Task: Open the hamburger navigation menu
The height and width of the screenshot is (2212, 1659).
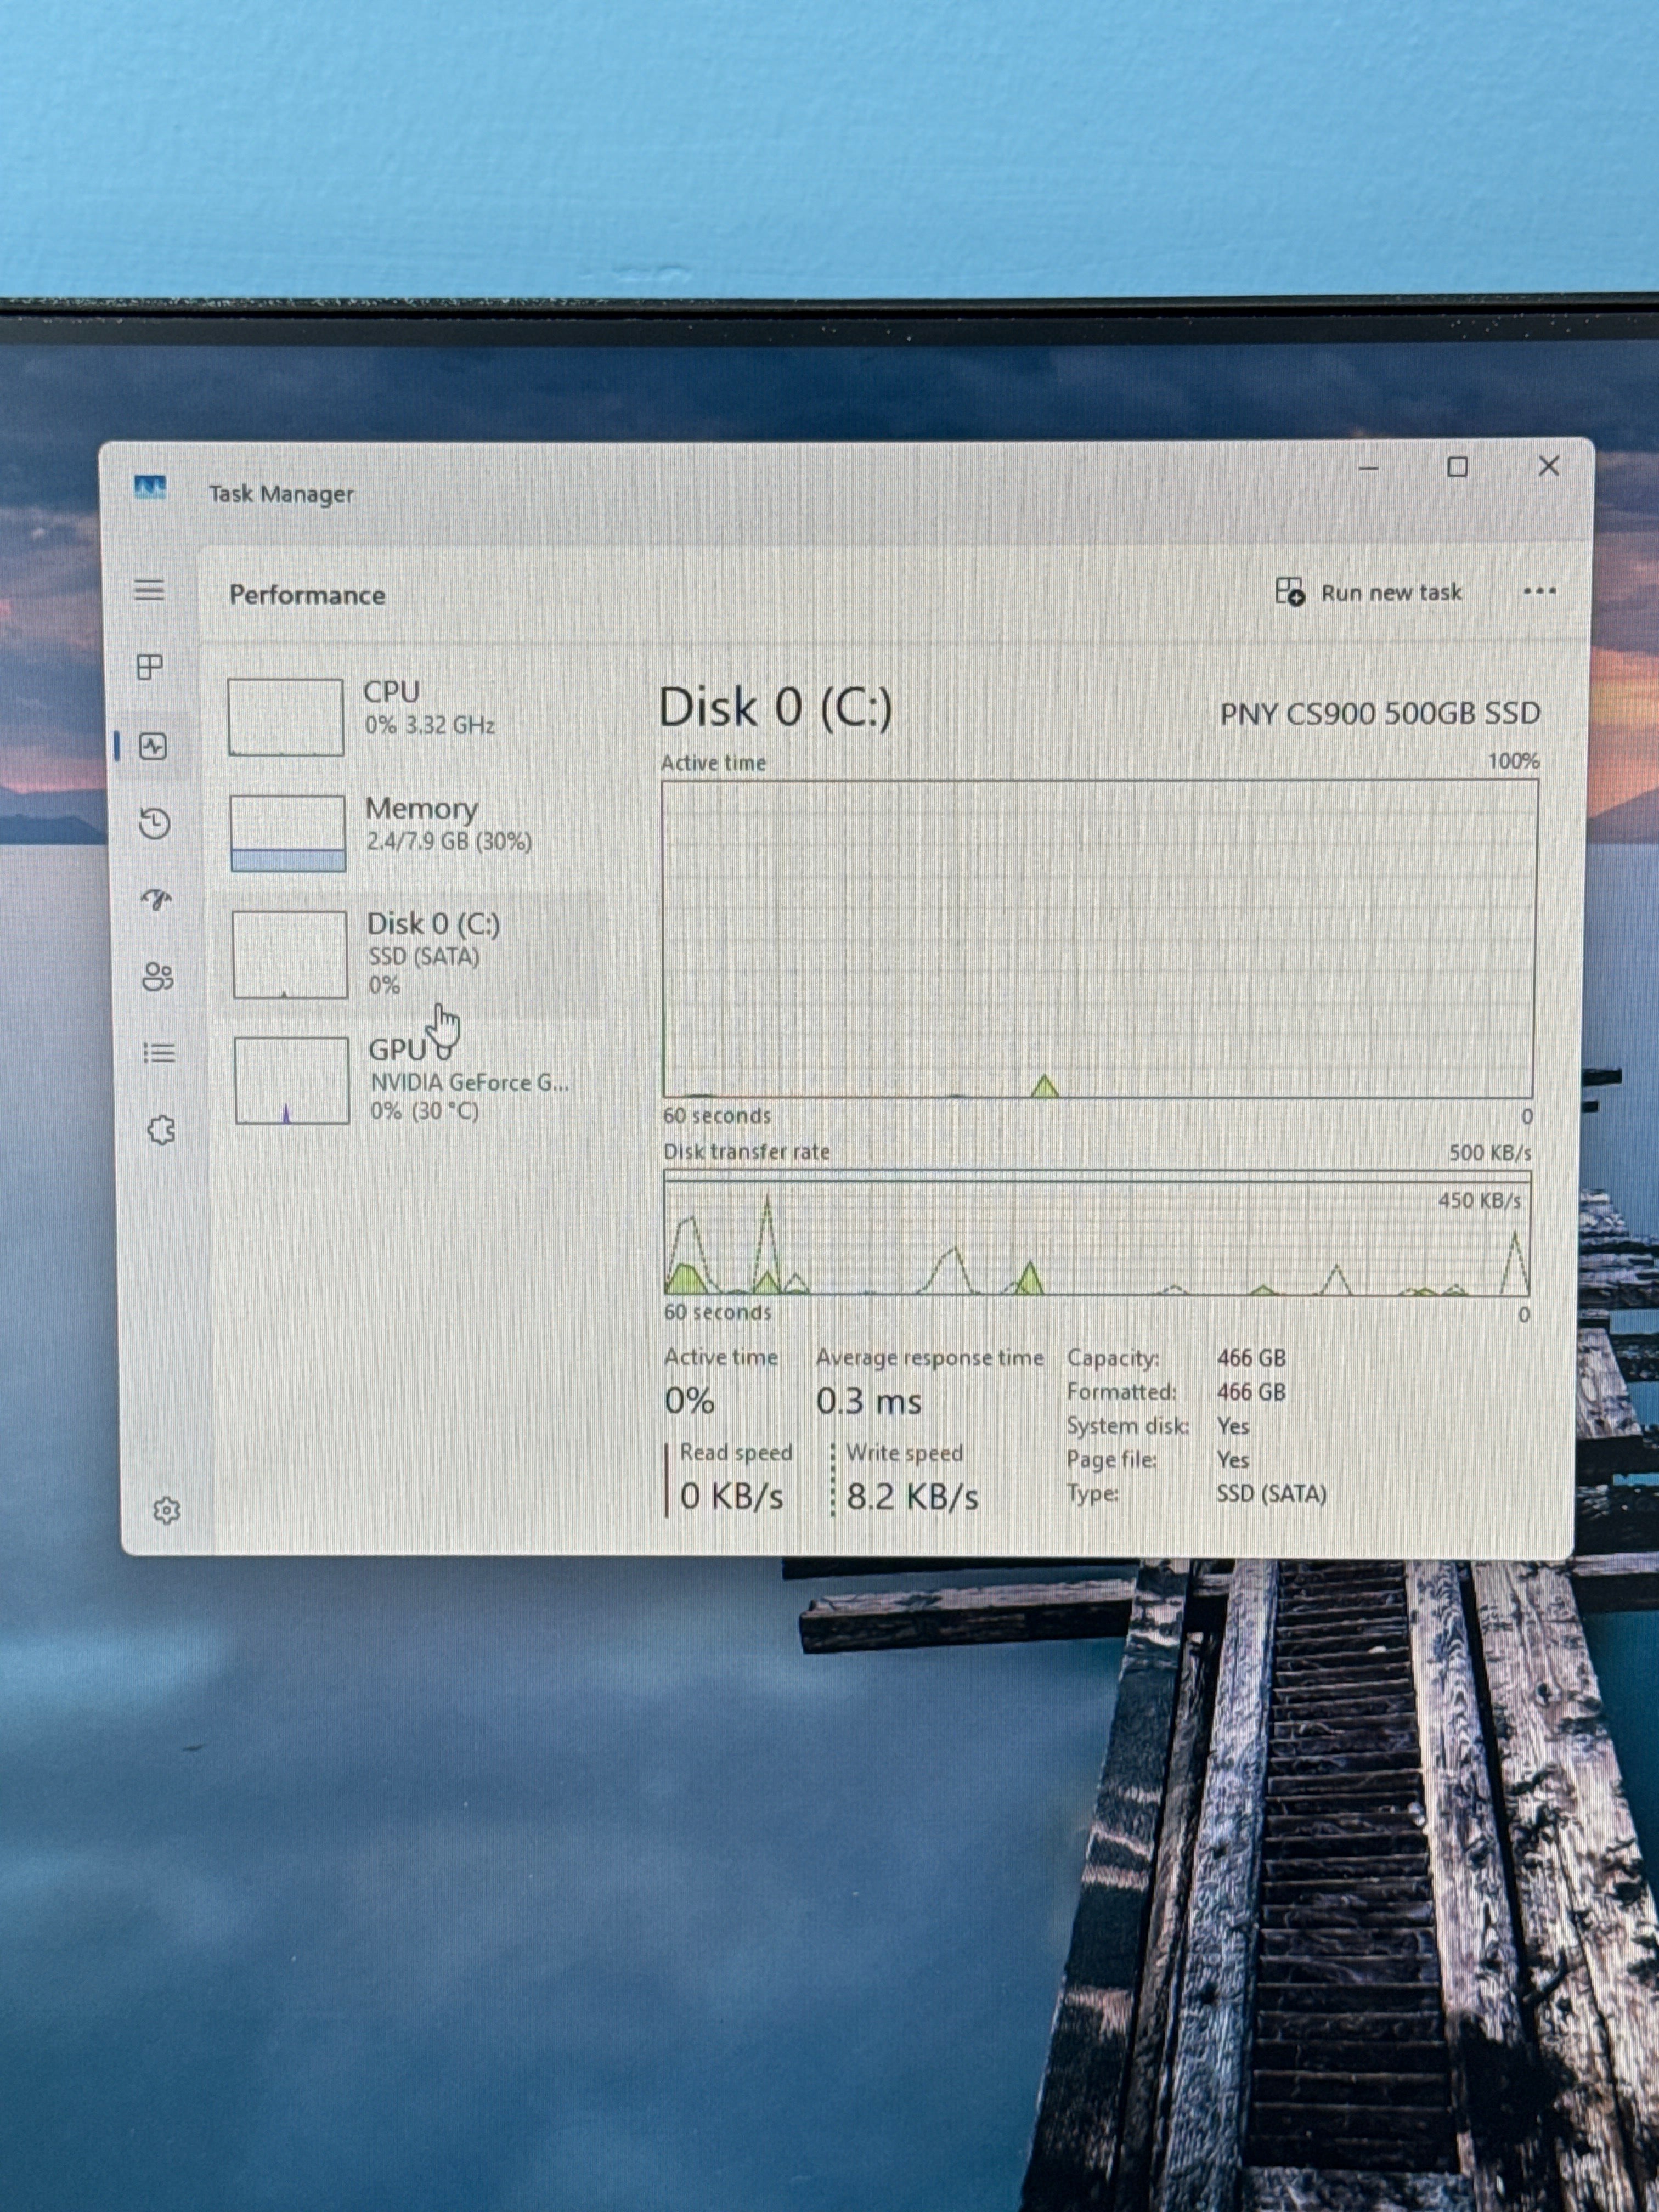Action: coord(149,590)
